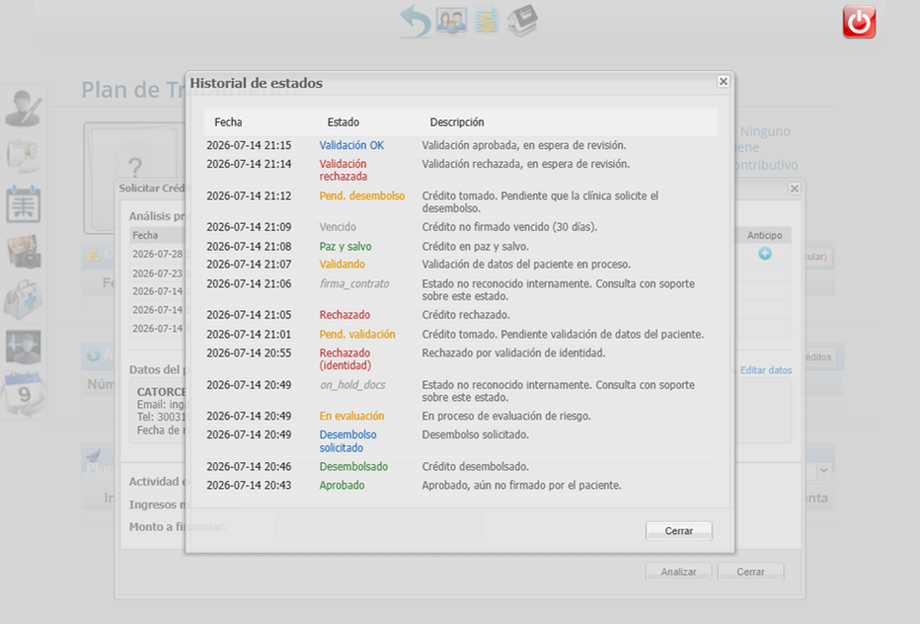This screenshot has width=920, height=624.
Task: Open the documents sidebar icon below patient icon
Action: point(23,156)
